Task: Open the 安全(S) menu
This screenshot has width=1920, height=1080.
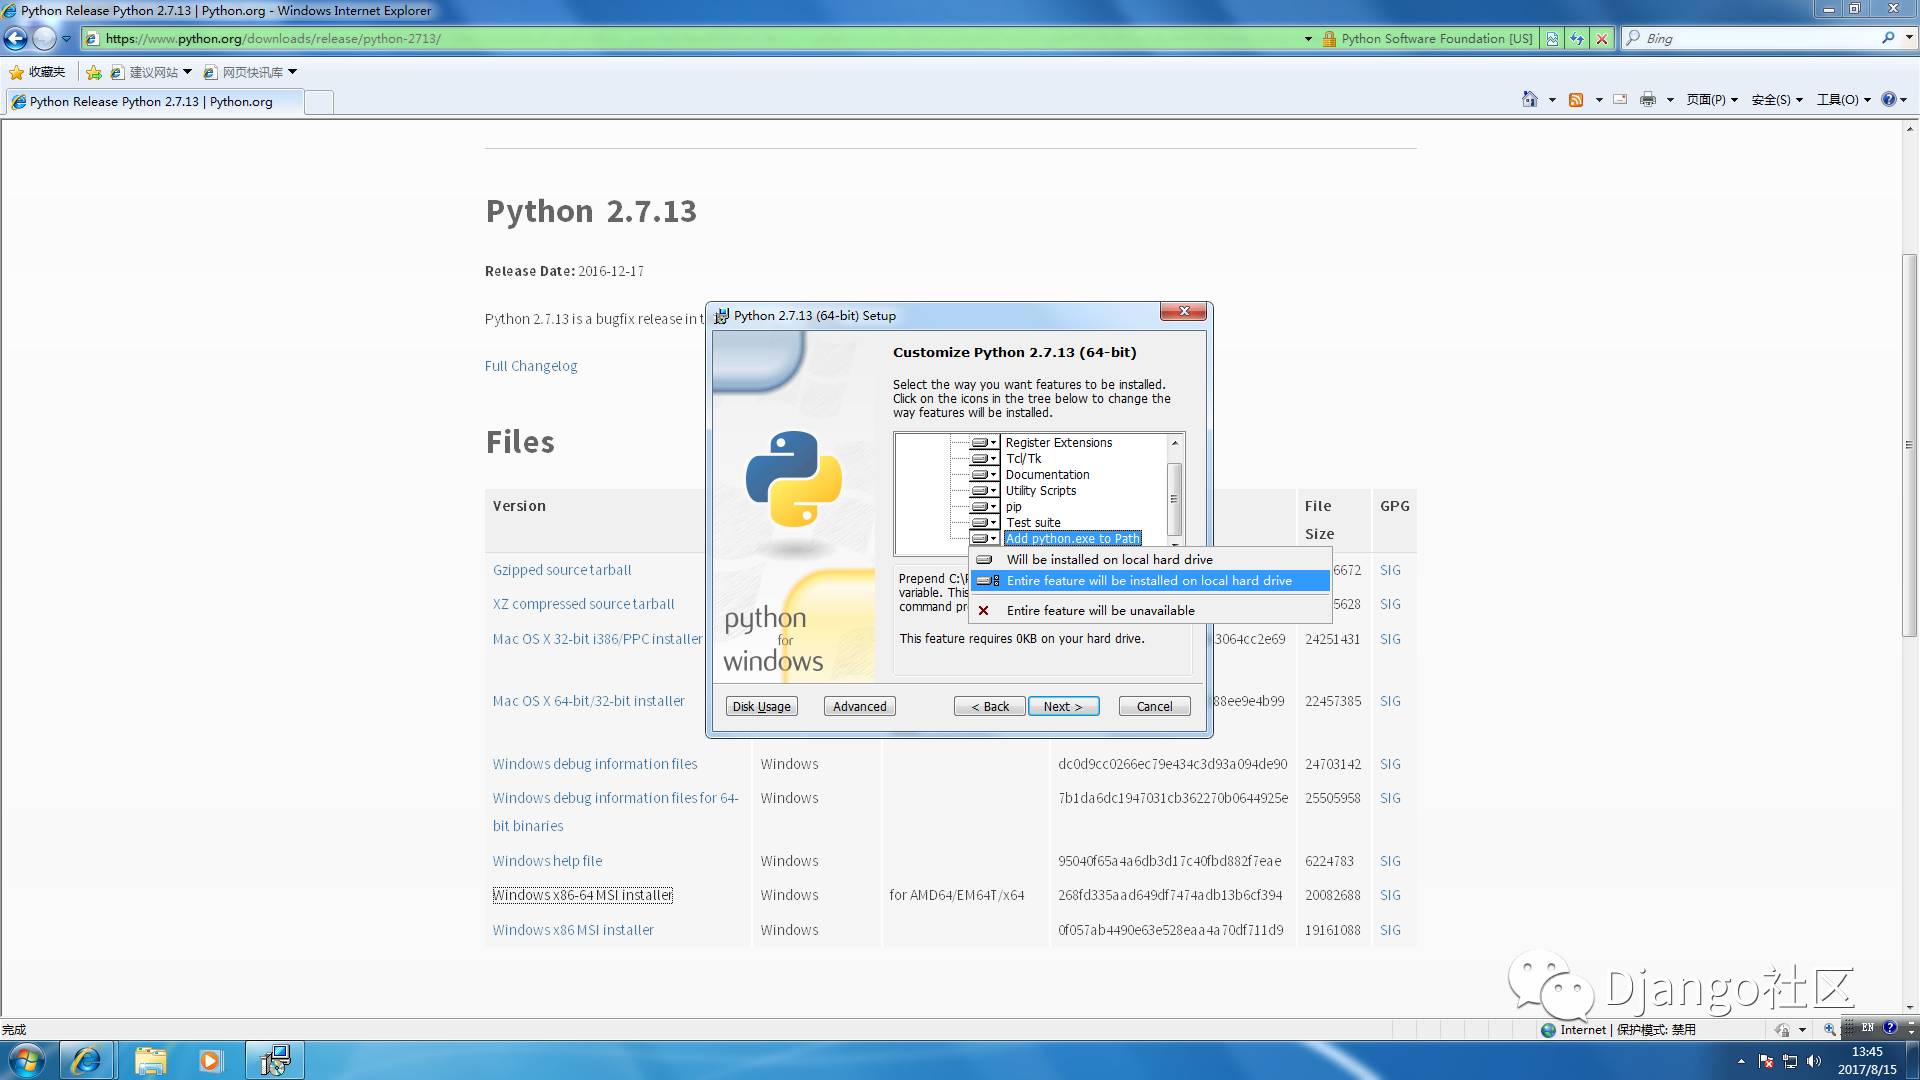Action: pos(1777,100)
